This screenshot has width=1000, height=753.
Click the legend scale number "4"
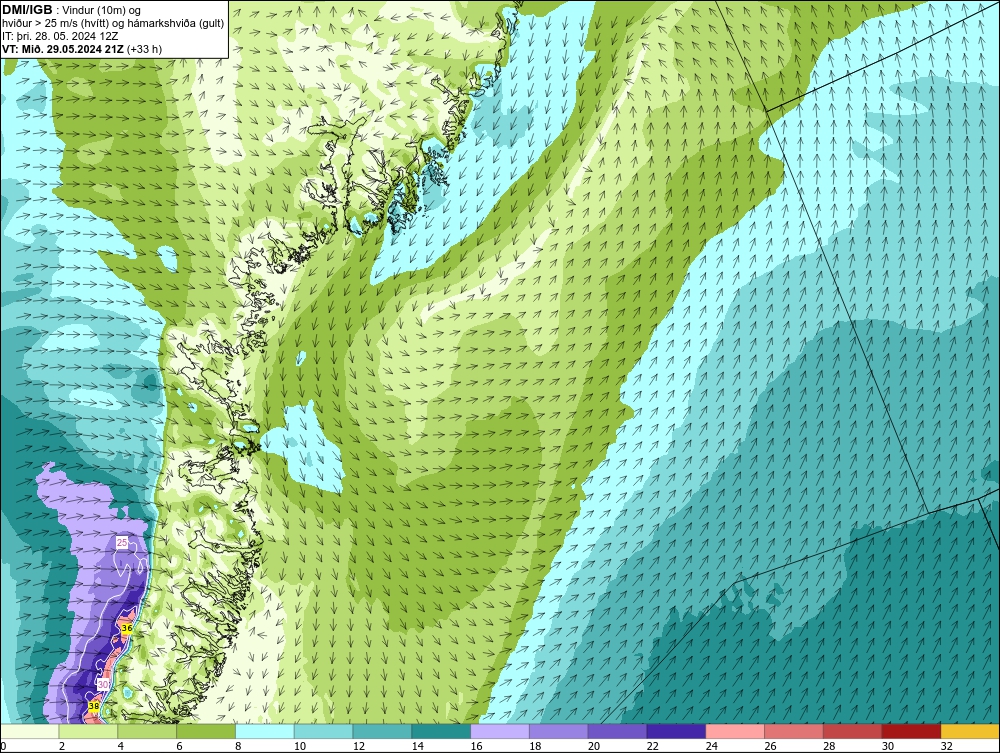[x=121, y=746]
